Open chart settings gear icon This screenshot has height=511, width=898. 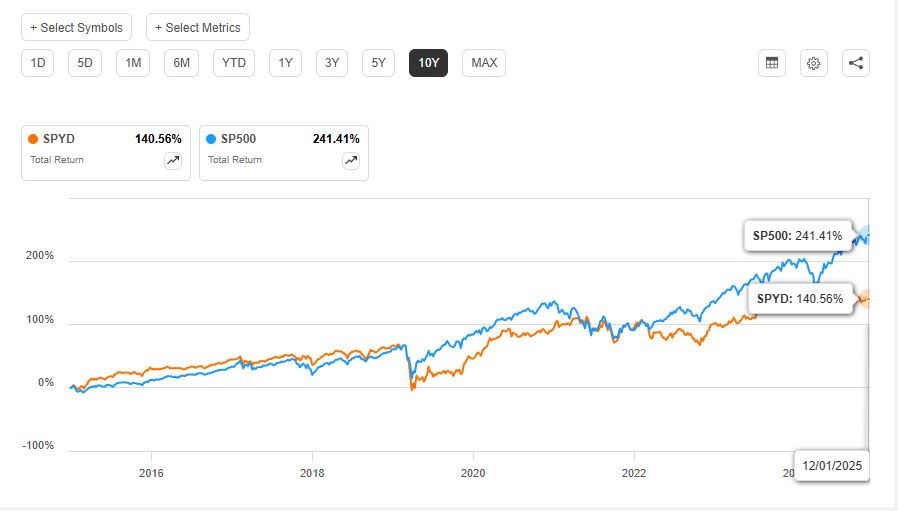814,63
